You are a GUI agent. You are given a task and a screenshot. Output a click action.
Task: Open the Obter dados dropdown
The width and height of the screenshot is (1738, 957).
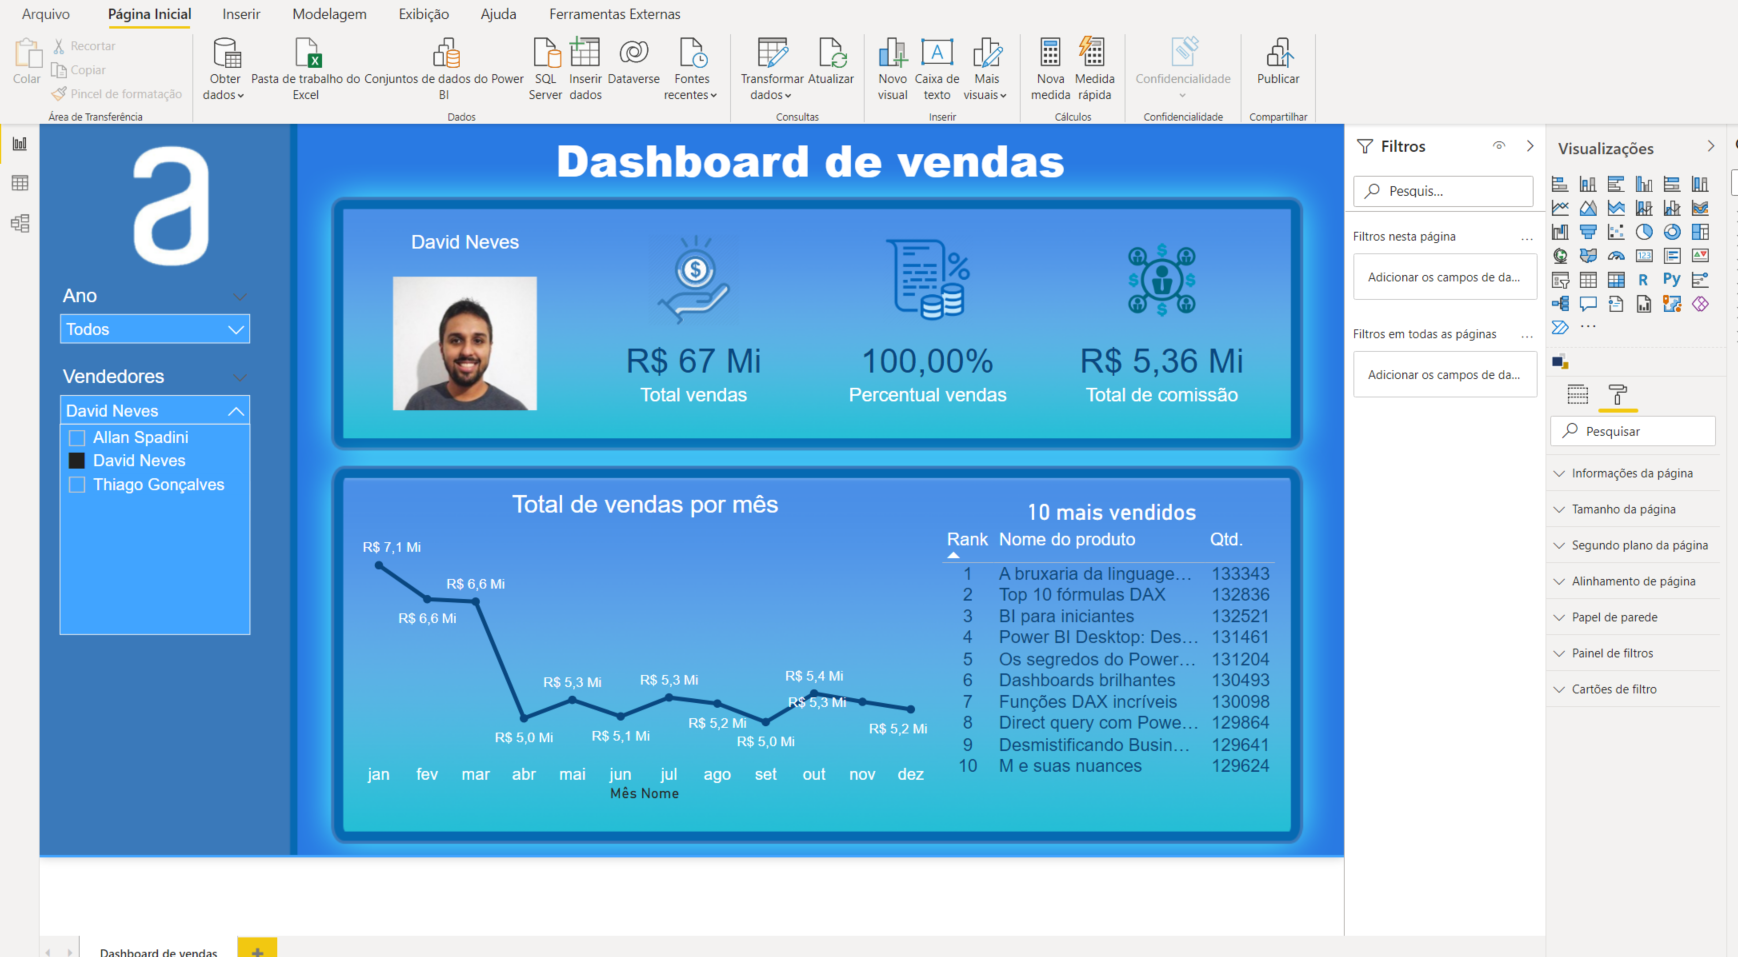point(225,68)
